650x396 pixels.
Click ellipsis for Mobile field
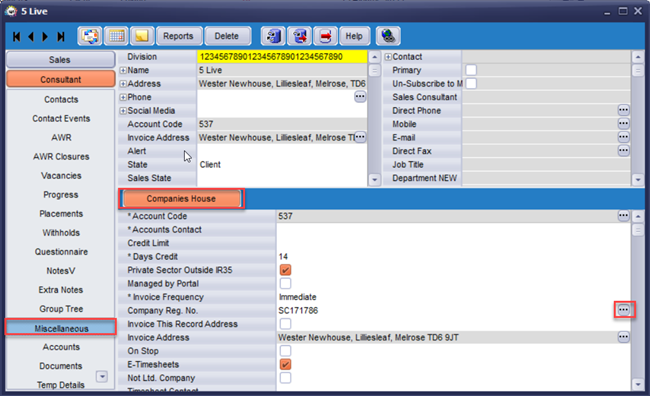(623, 124)
